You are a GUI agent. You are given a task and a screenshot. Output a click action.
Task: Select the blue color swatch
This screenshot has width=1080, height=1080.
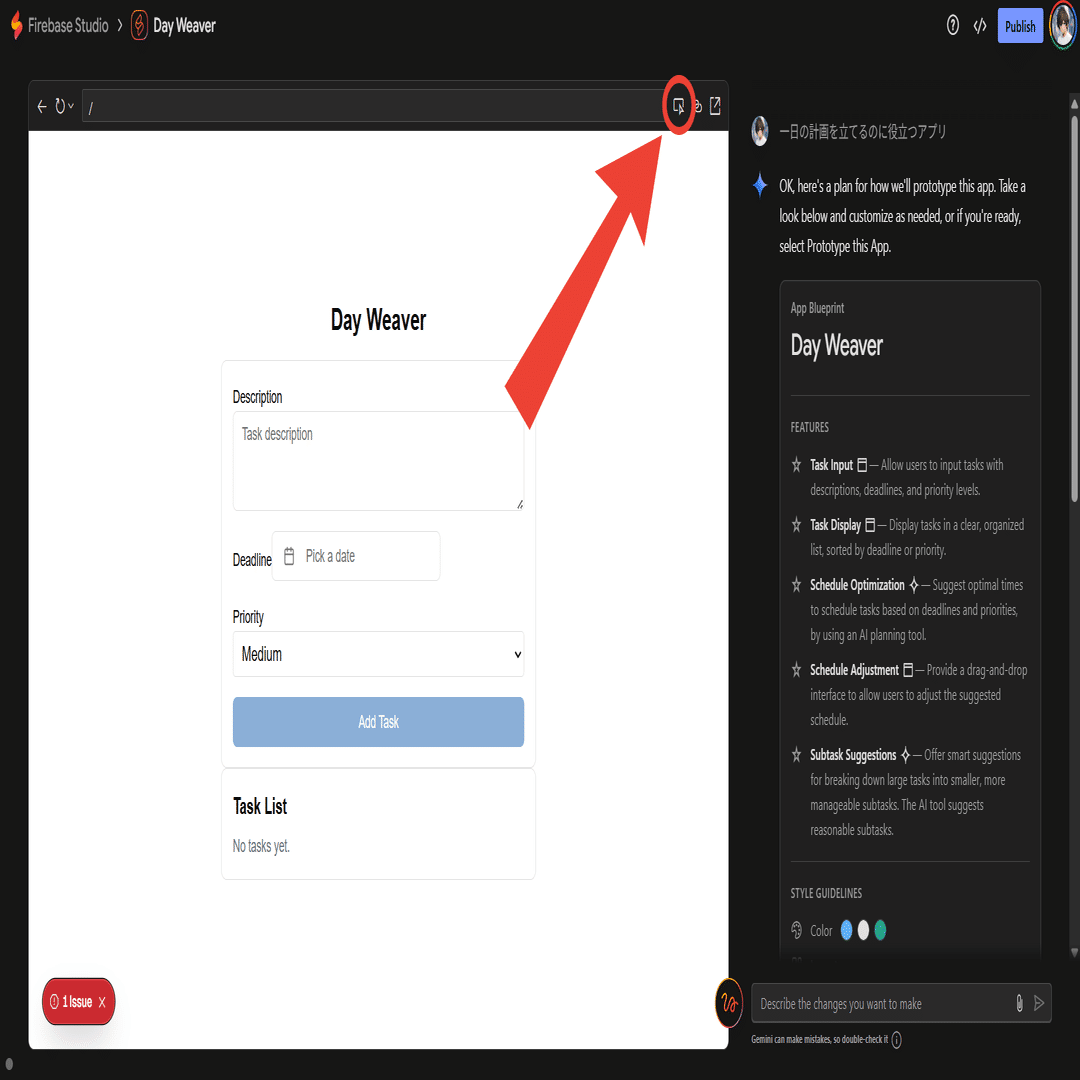pos(847,931)
